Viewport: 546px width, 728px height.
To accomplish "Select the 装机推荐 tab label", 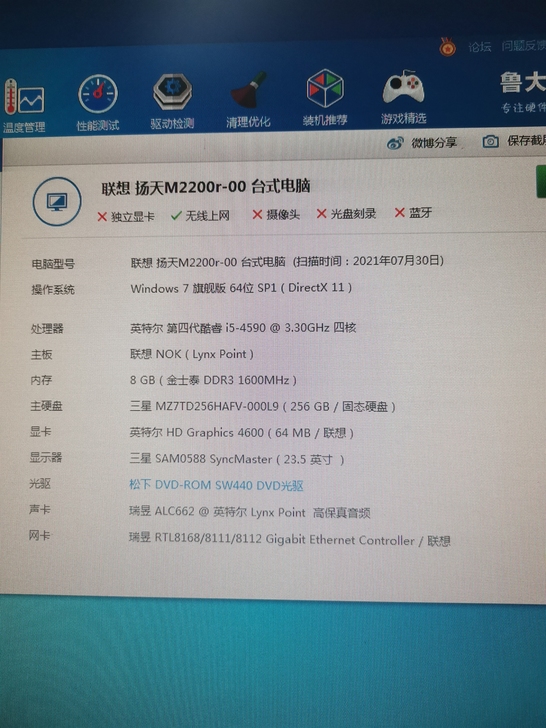I will (325, 120).
